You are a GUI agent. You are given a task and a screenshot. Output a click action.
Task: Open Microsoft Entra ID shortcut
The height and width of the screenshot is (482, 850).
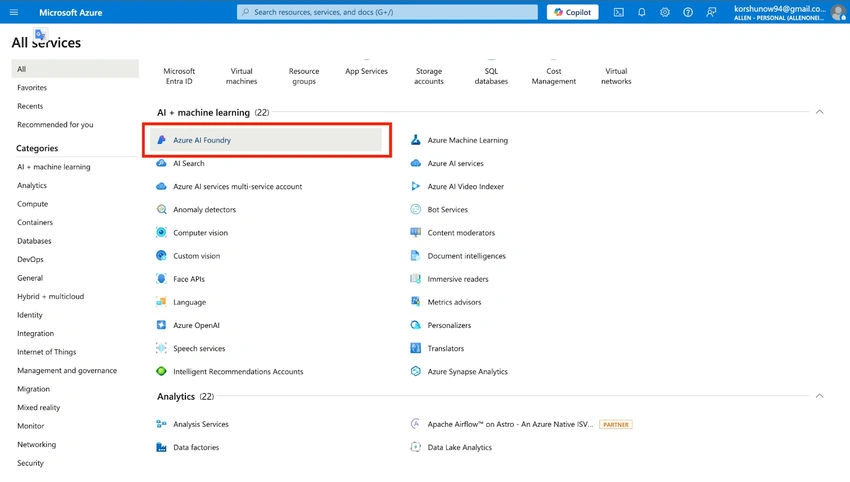[179, 76]
